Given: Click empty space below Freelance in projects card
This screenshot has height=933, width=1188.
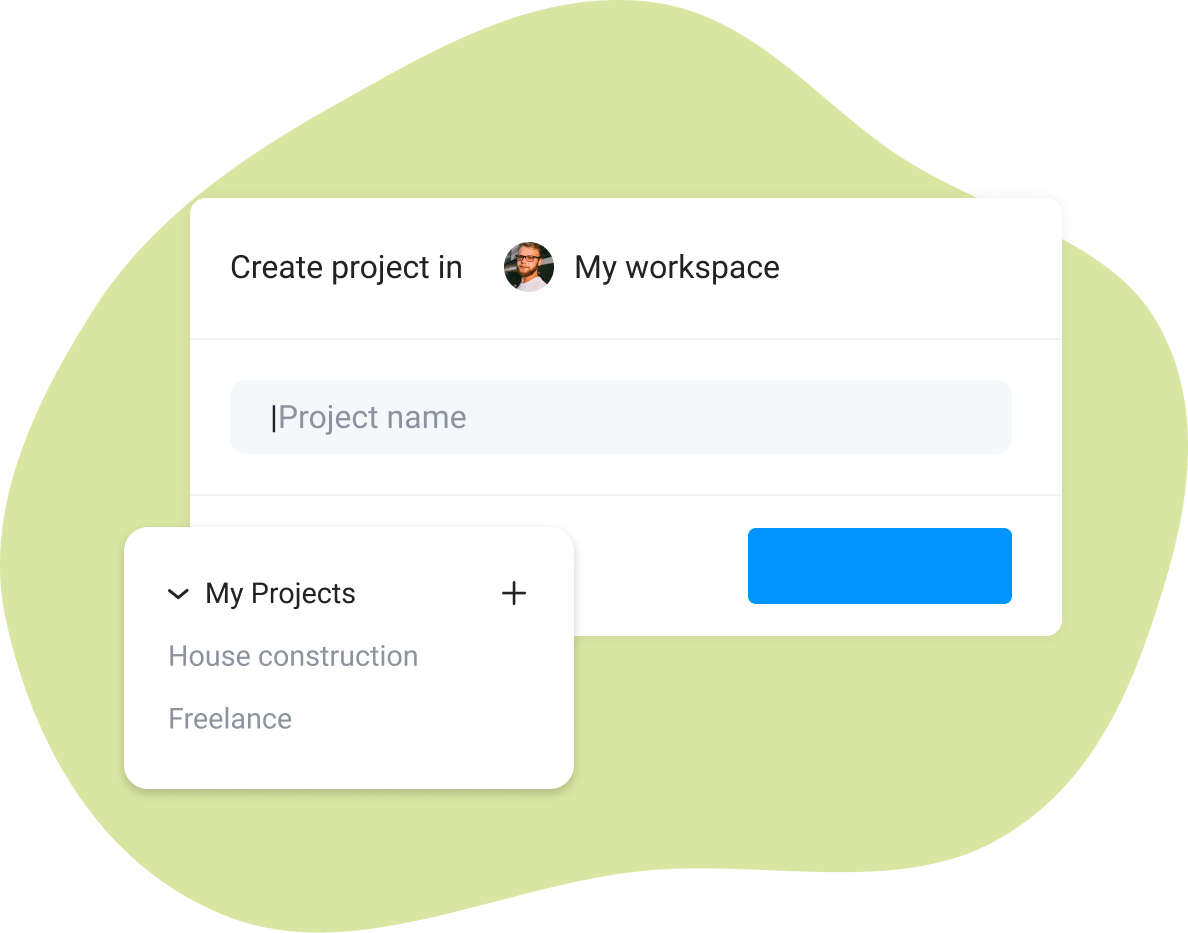Looking at the screenshot, I should coord(350,760).
